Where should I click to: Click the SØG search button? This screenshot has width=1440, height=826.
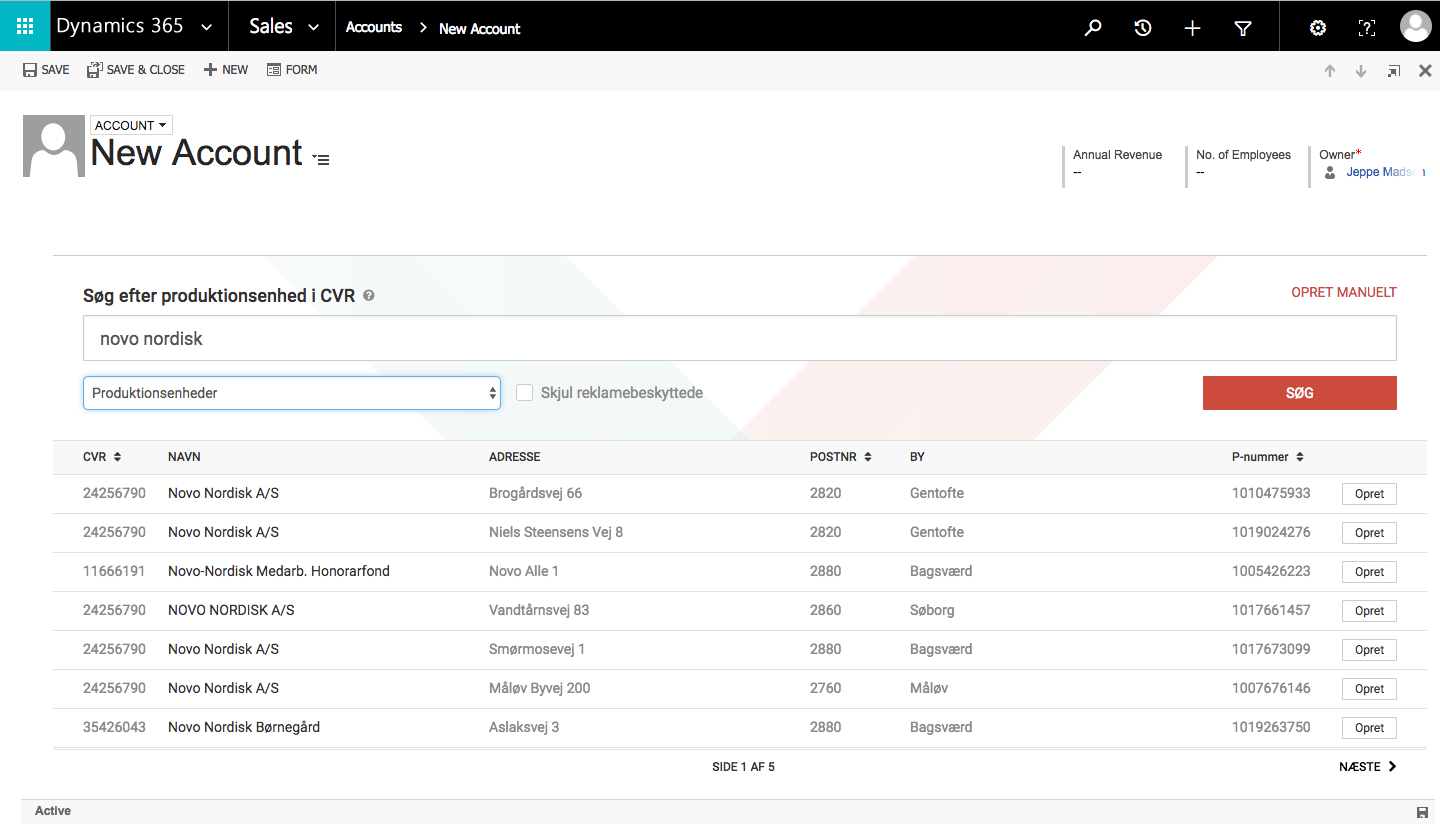tap(1299, 393)
